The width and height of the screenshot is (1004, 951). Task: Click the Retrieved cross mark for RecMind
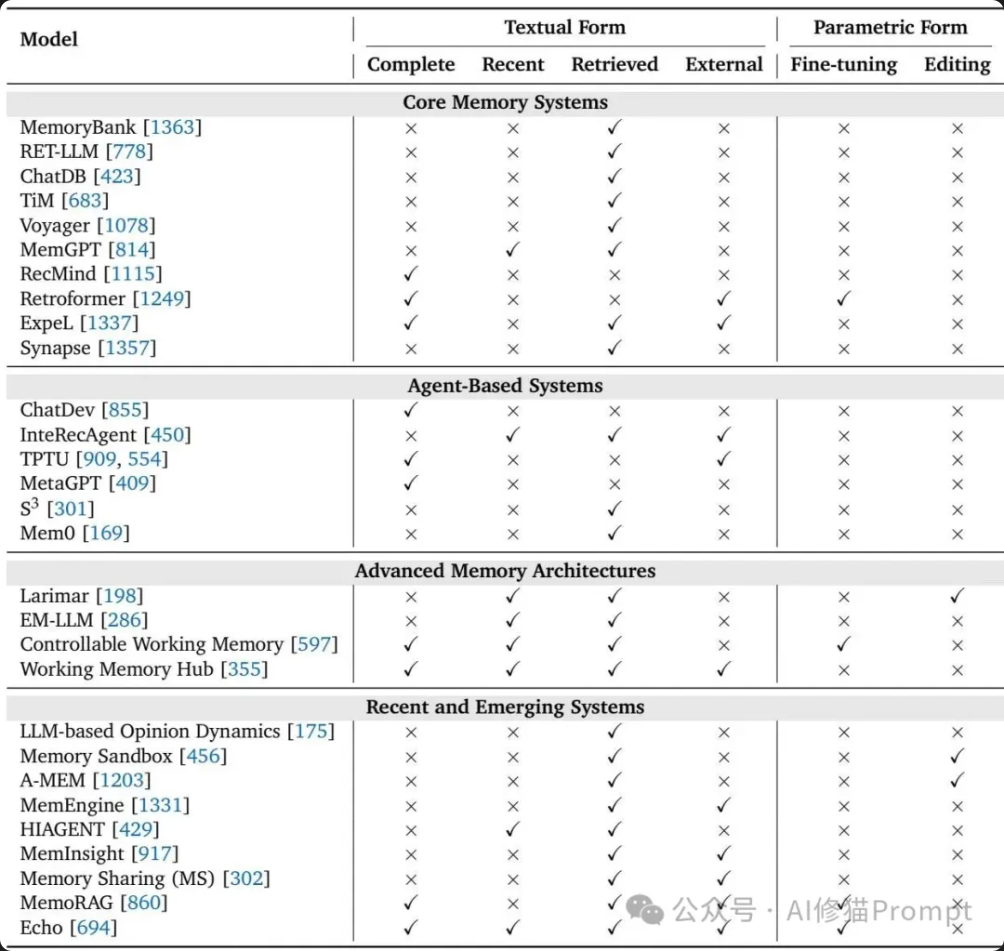tap(614, 275)
